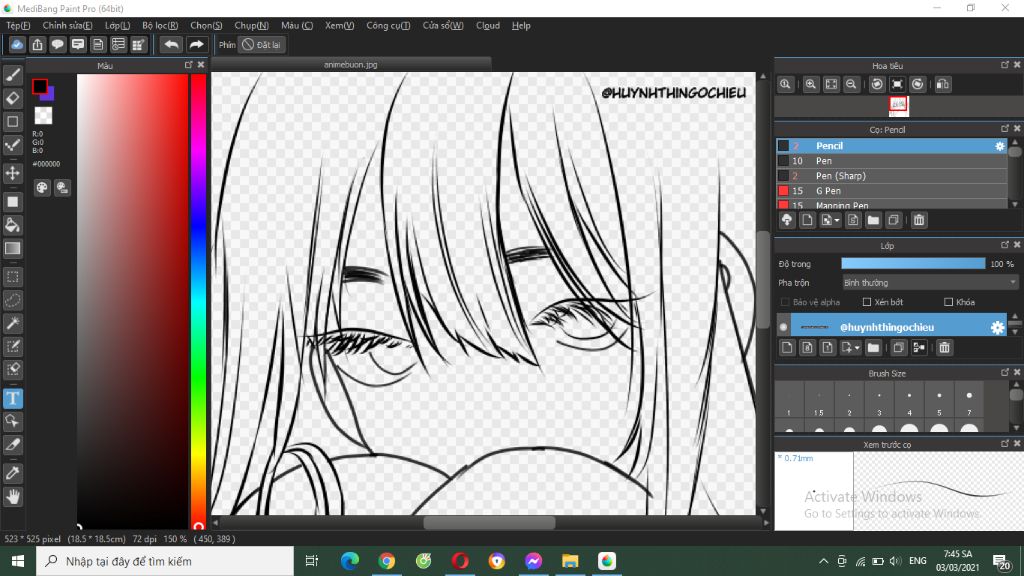
Task: Show hidden system tray icons
Action: 824,561
